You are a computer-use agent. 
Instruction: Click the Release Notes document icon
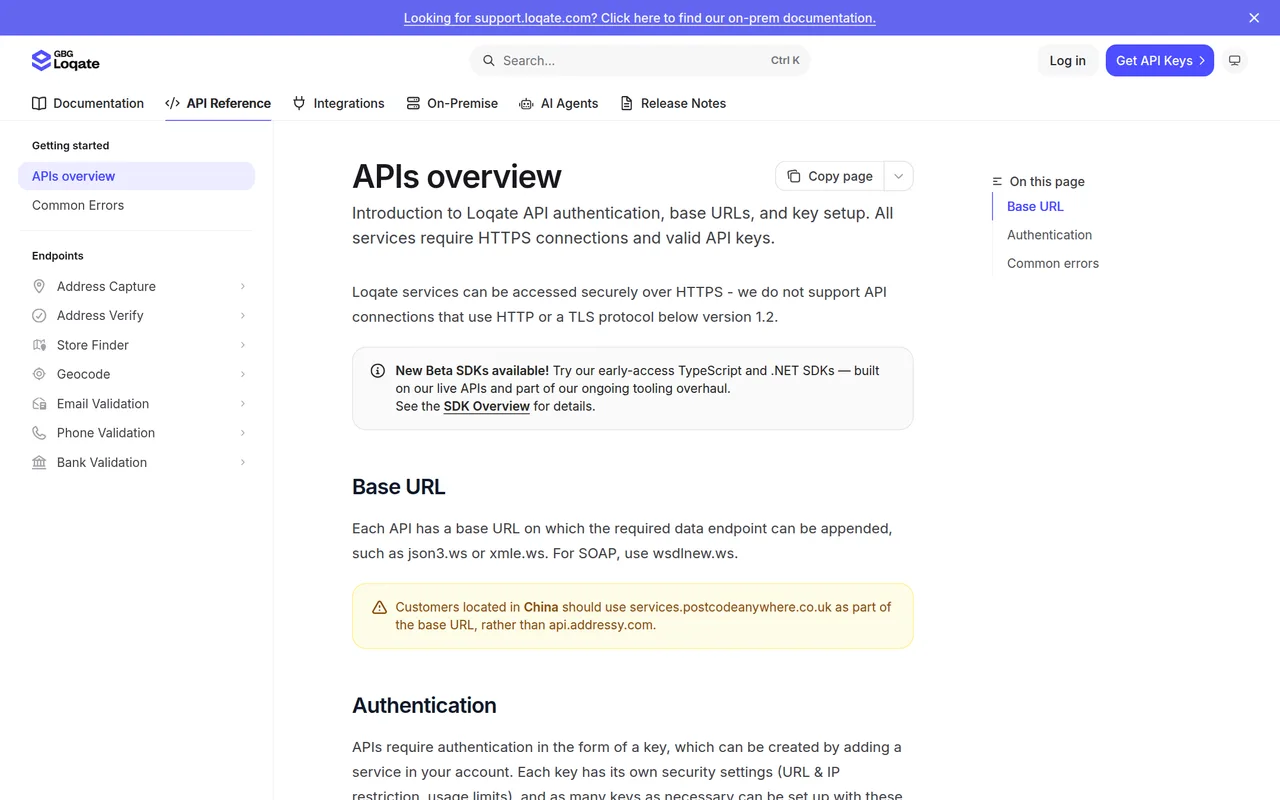pos(627,103)
